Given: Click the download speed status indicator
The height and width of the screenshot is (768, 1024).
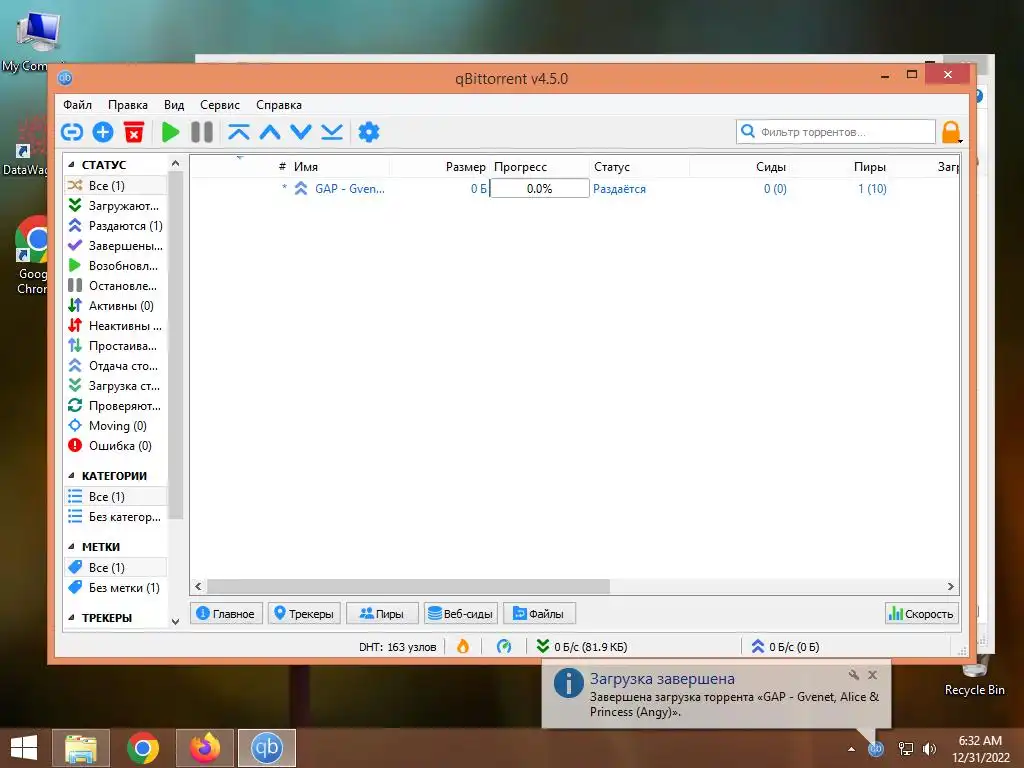Looking at the screenshot, I should point(581,647).
